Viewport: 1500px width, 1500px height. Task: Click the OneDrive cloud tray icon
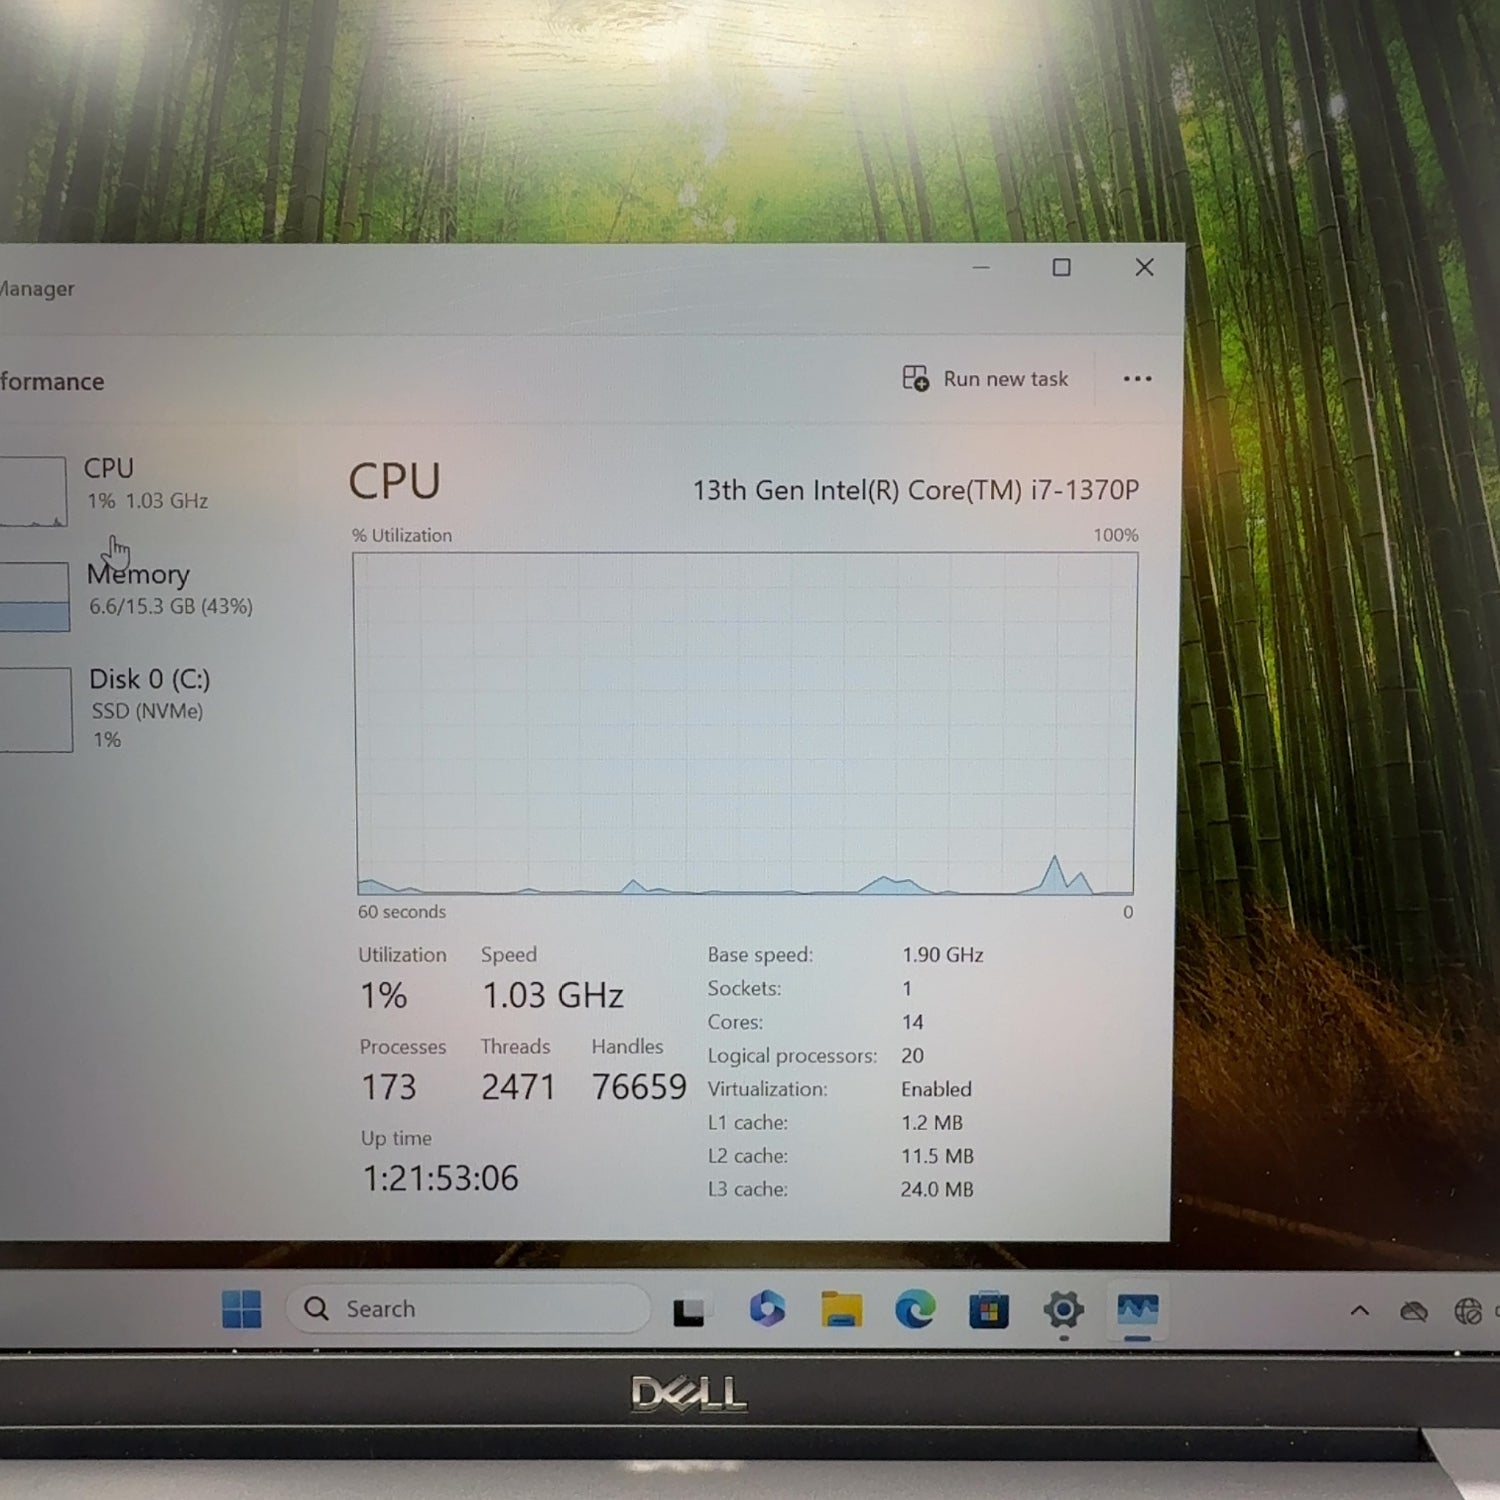tap(1413, 1311)
